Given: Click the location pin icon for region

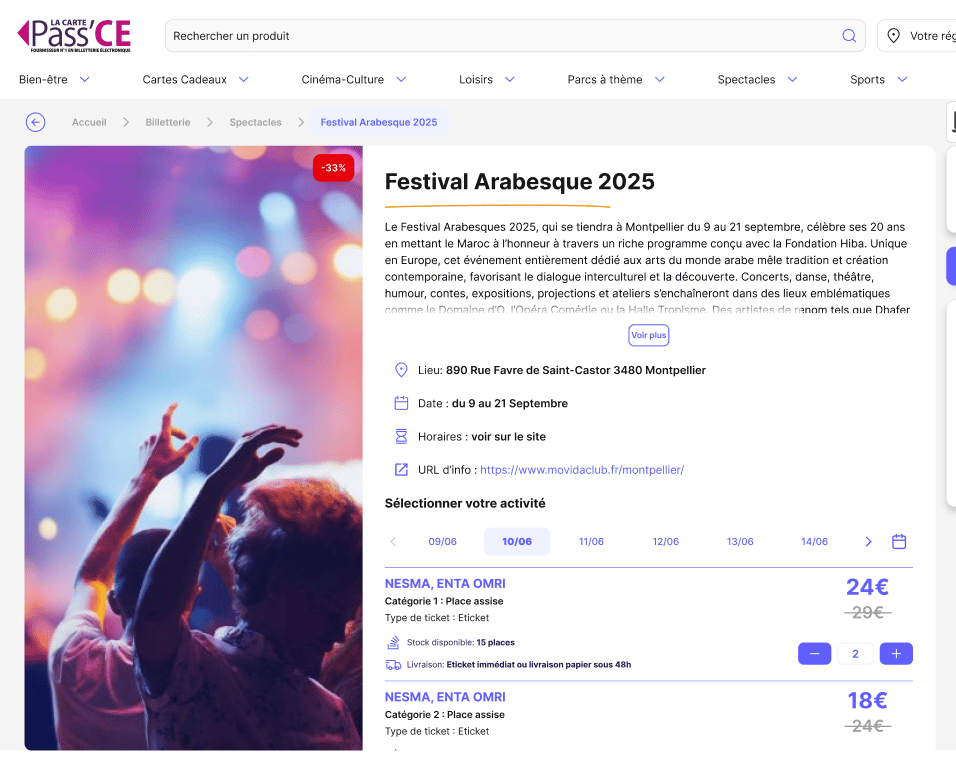Looking at the screenshot, I should tap(894, 36).
